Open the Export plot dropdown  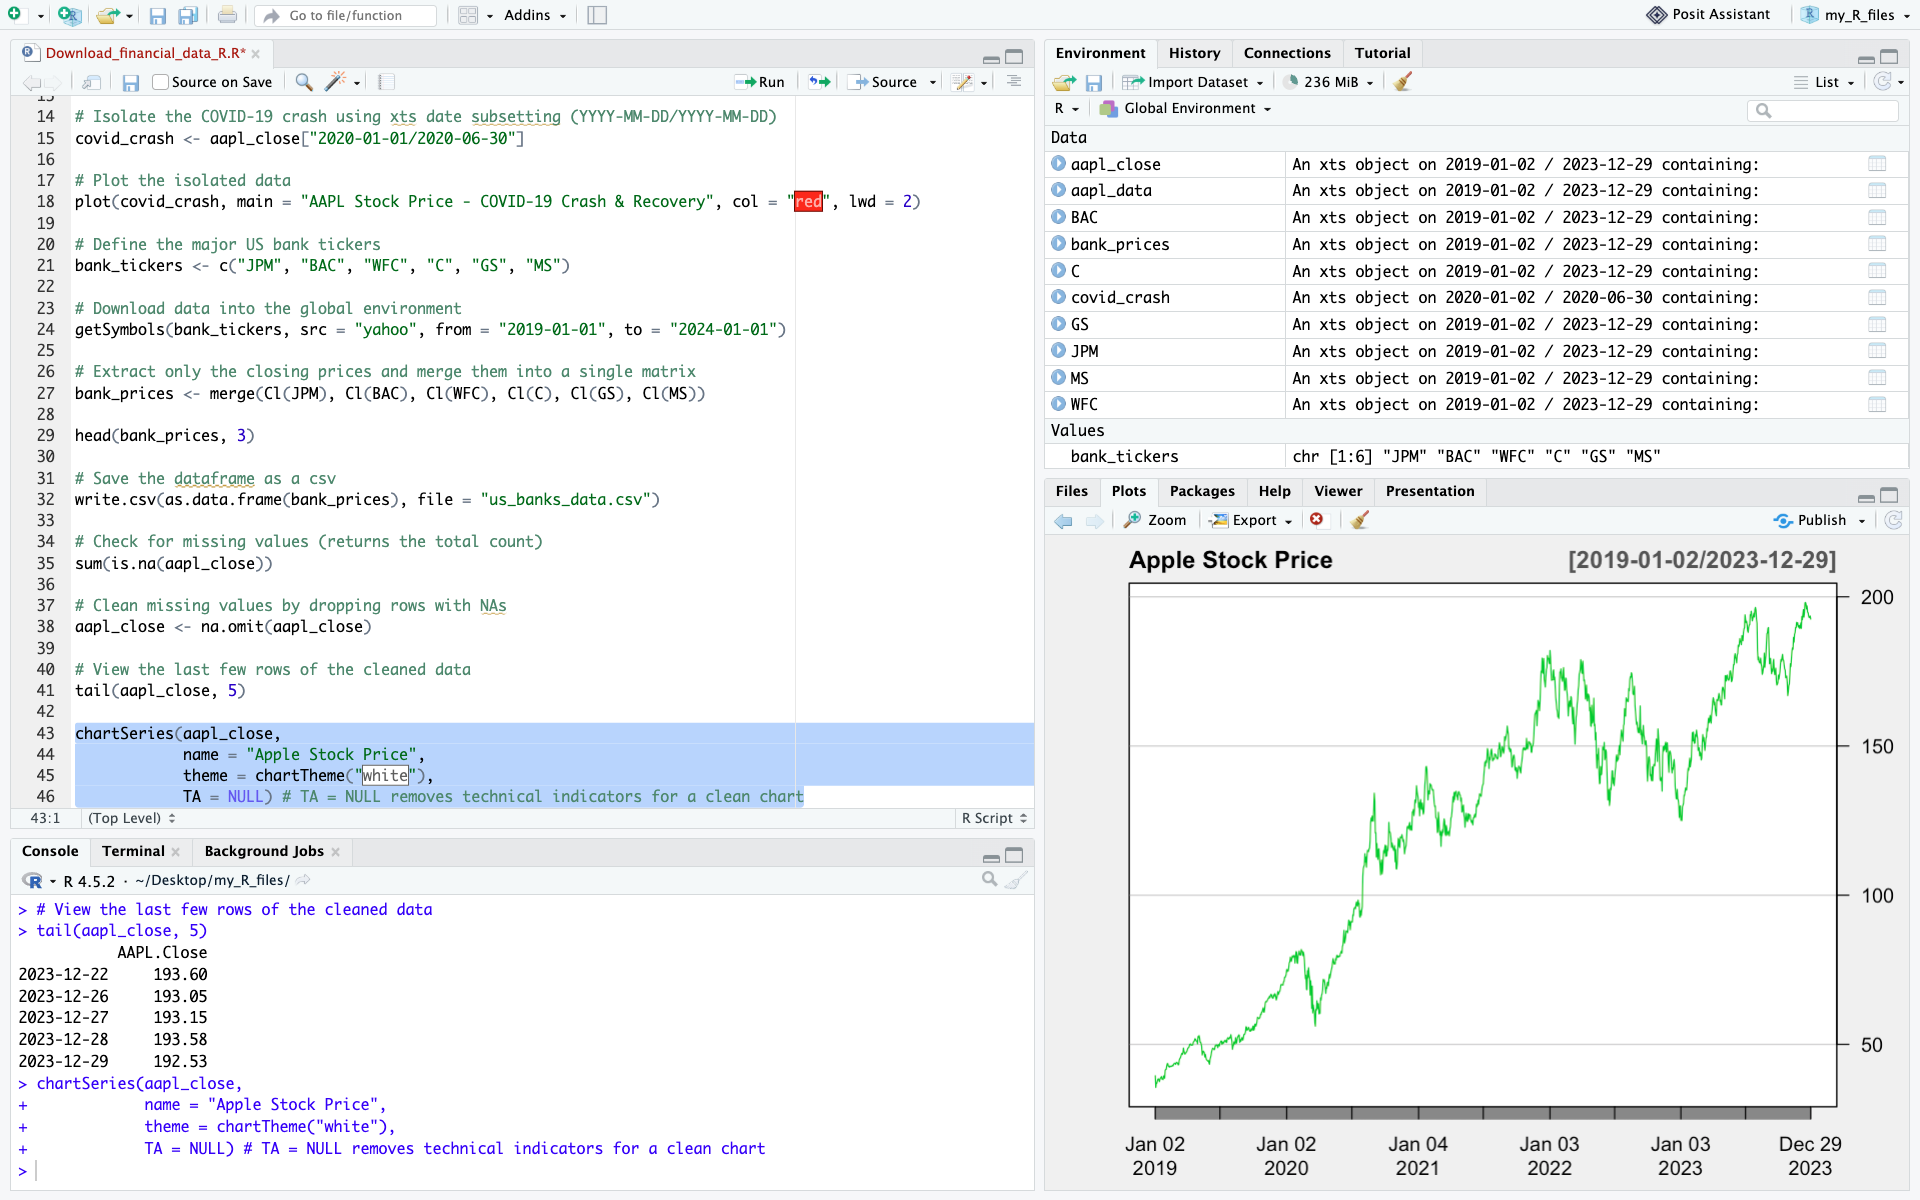click(1251, 520)
